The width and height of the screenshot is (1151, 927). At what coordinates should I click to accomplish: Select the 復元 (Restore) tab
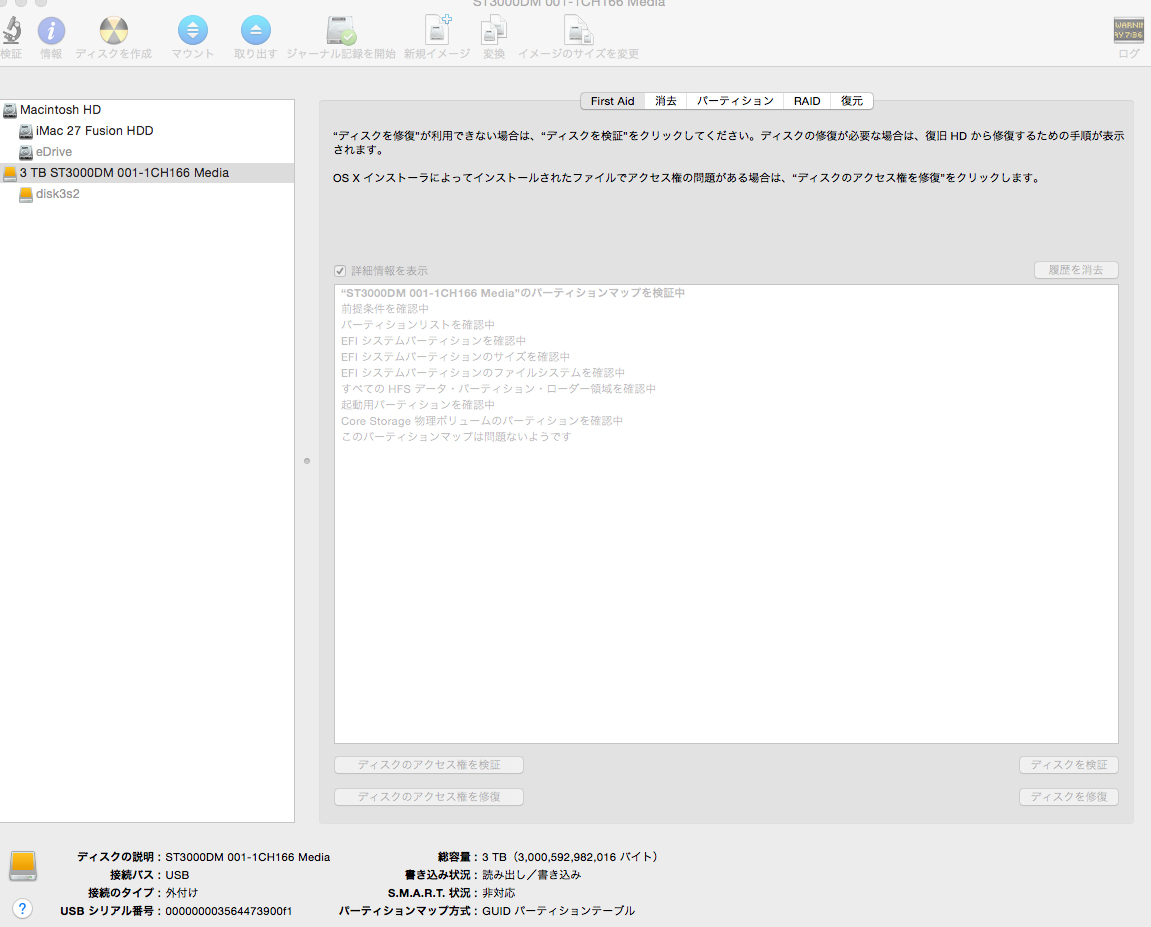(852, 101)
